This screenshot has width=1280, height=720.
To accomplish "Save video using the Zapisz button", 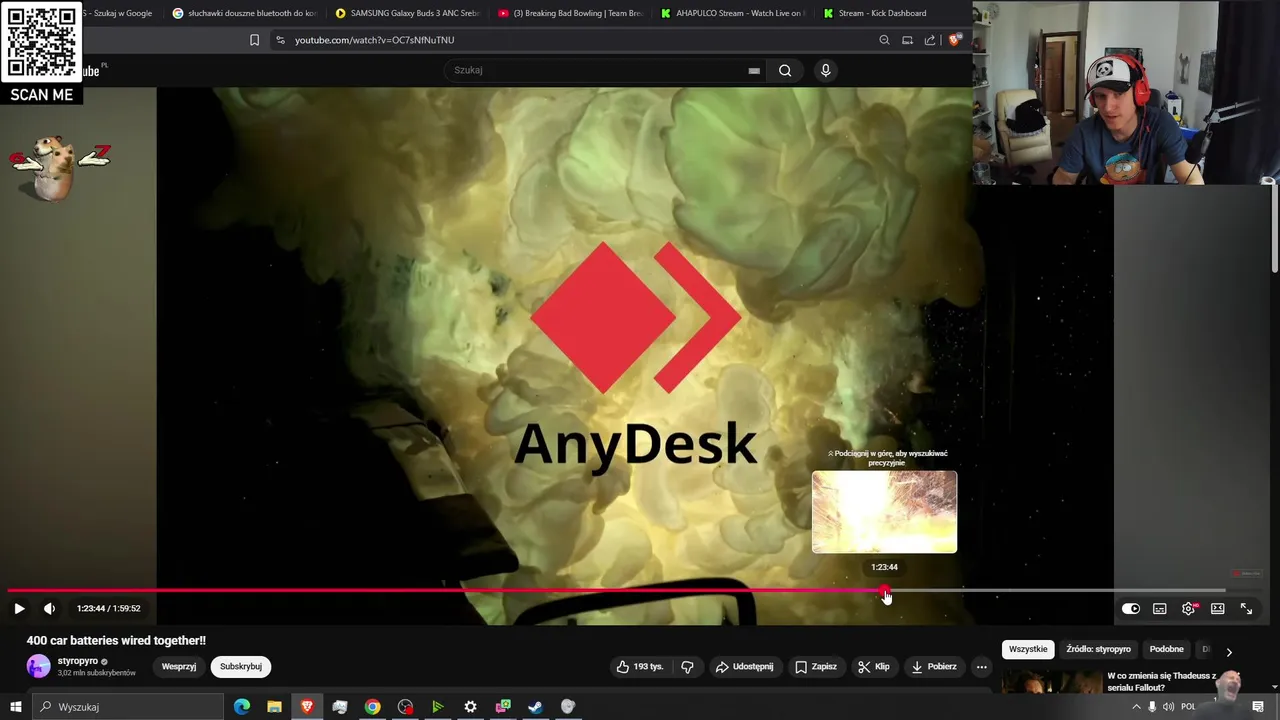I will click(x=816, y=667).
